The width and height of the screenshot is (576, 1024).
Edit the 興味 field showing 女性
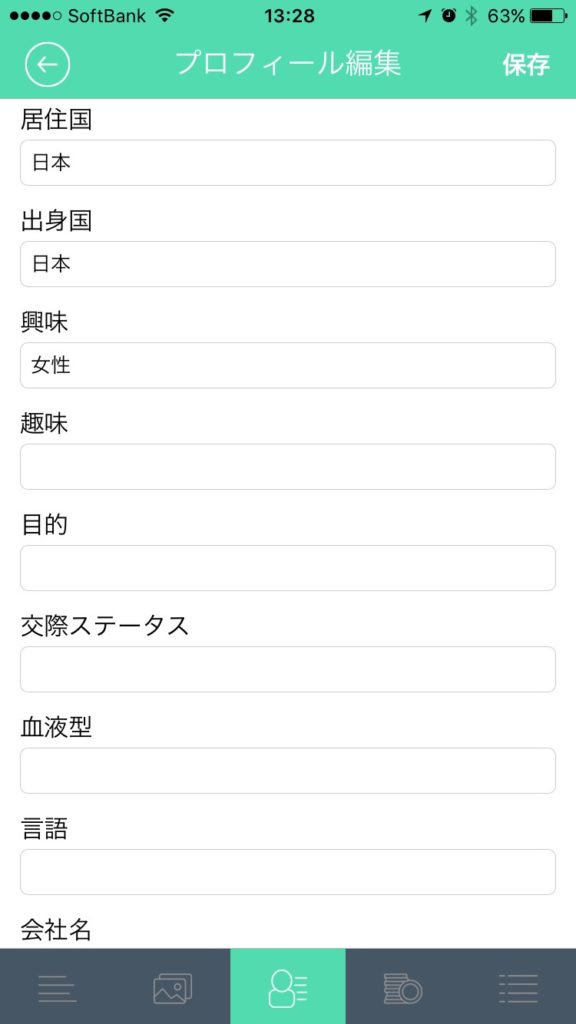pyautogui.click(x=288, y=365)
